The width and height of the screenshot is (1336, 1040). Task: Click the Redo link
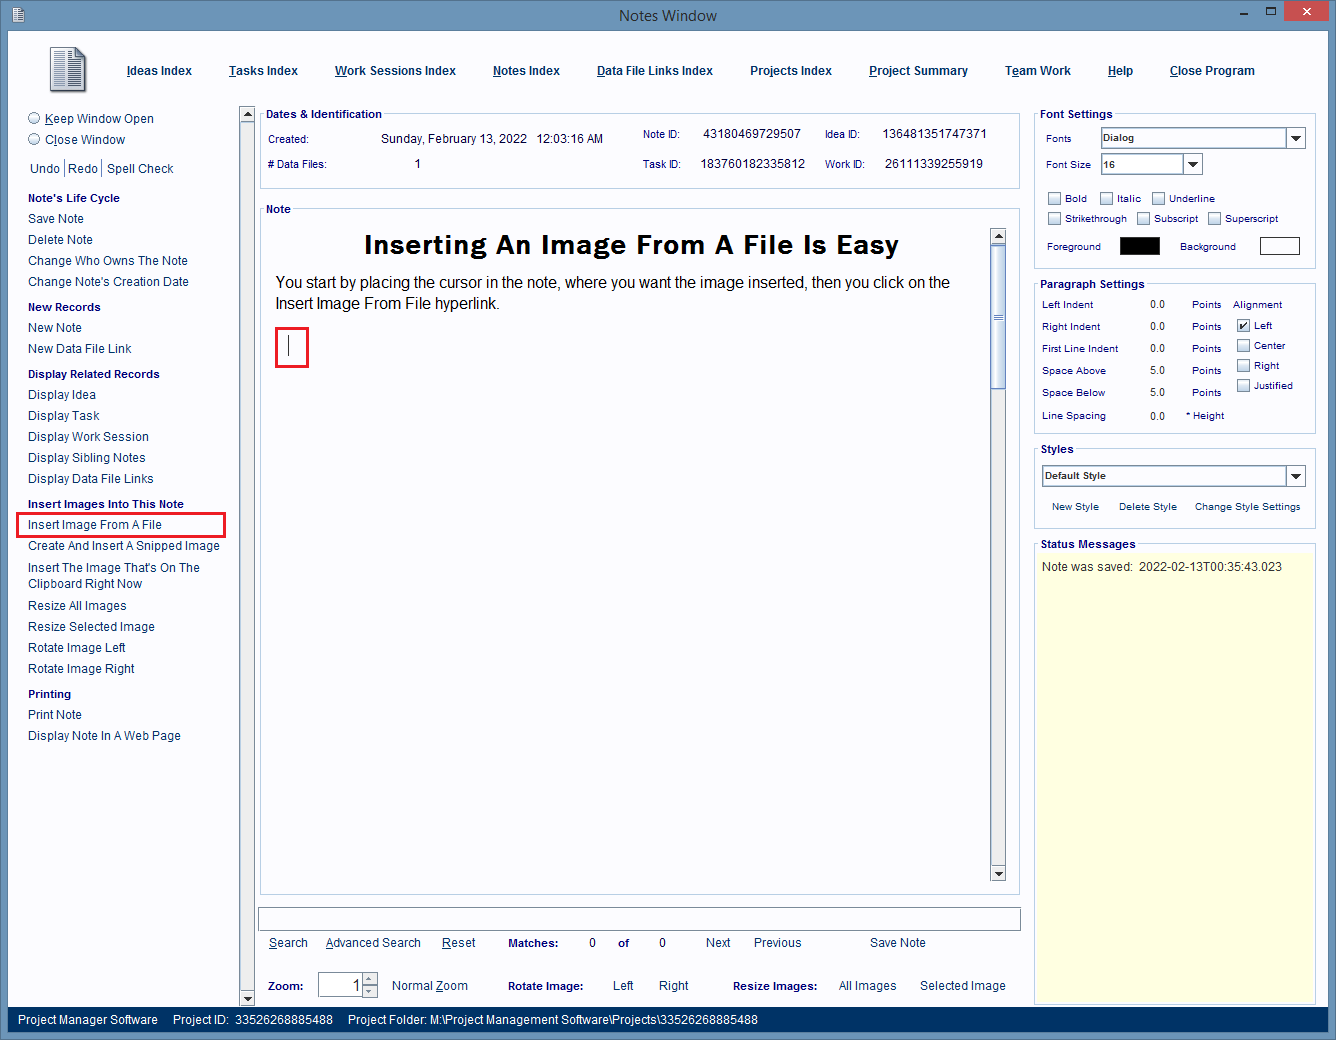coord(83,168)
